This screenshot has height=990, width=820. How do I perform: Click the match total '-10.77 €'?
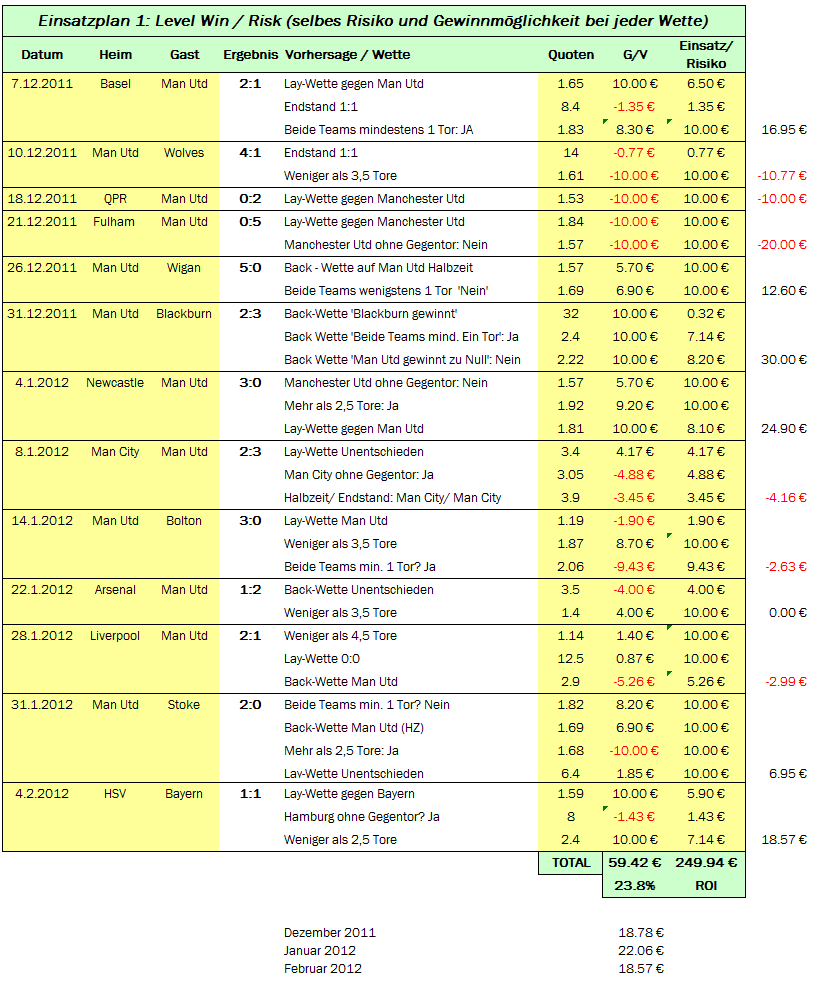coord(782,176)
